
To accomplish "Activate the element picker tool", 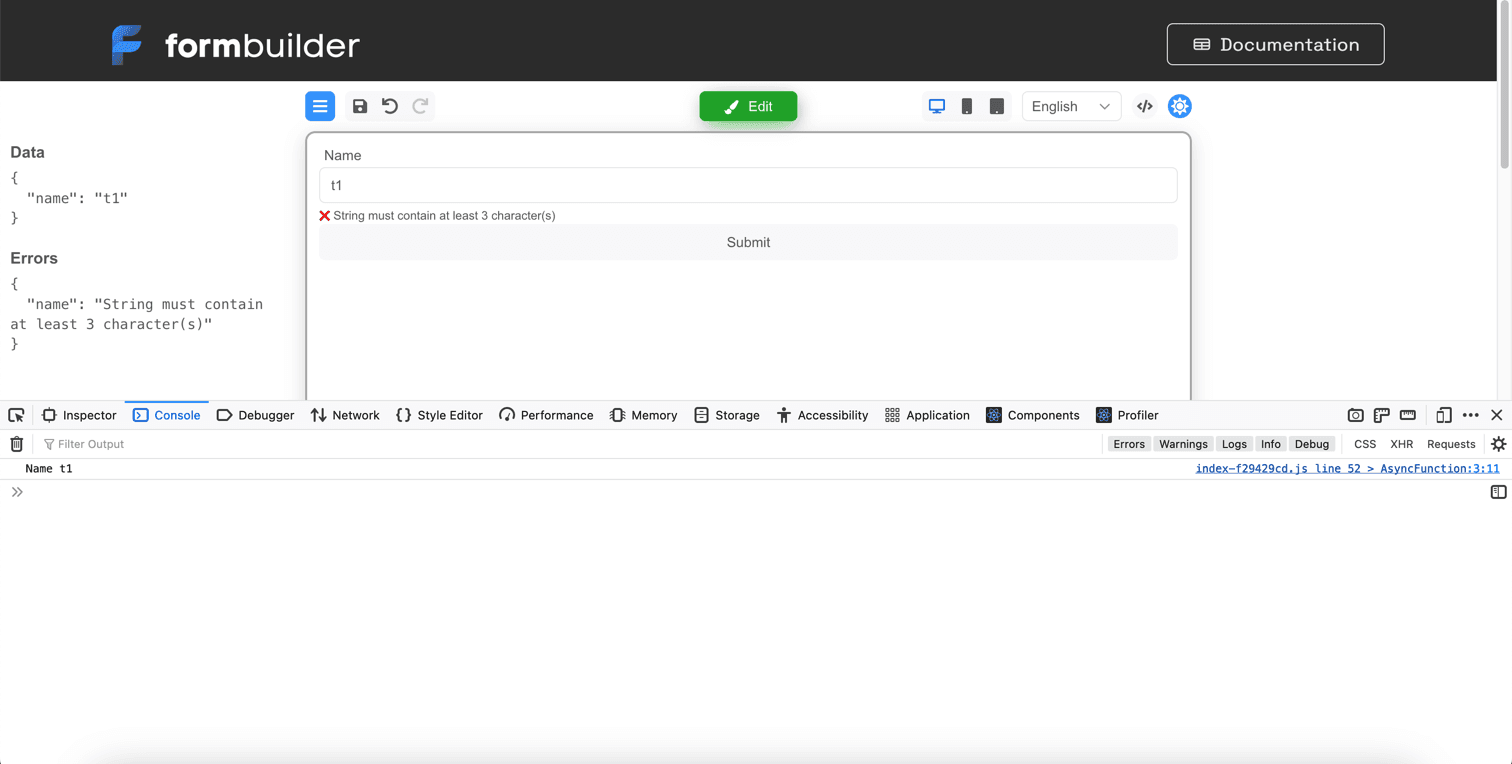I will coord(17,415).
